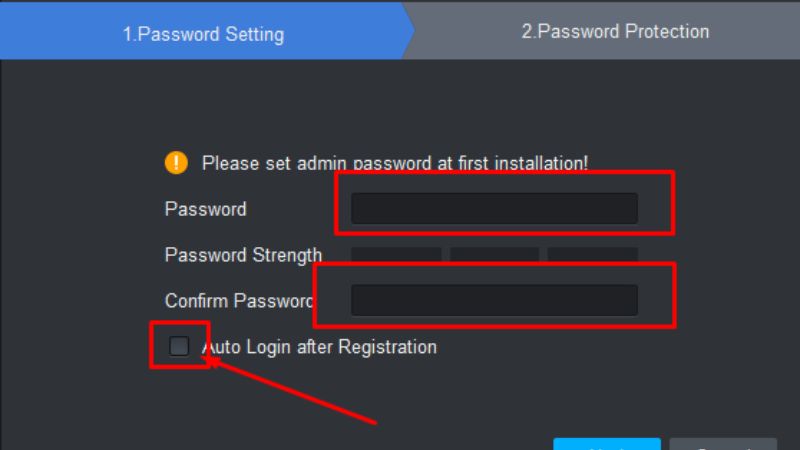800x450 pixels.
Task: Open the 2.Password Protection step
Action: 615,32
